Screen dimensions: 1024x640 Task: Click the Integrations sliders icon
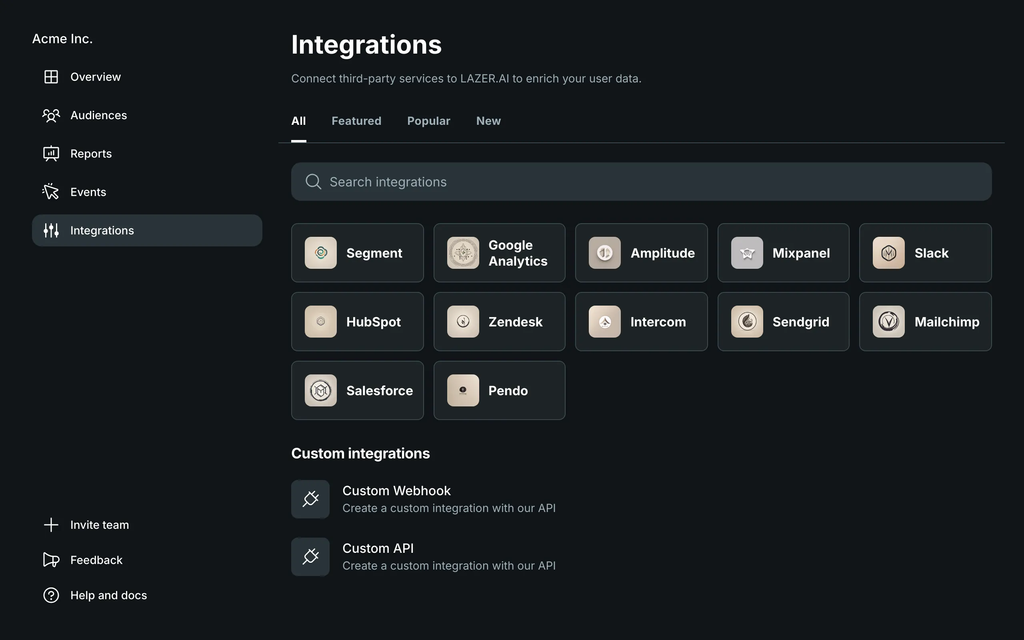tap(51, 231)
